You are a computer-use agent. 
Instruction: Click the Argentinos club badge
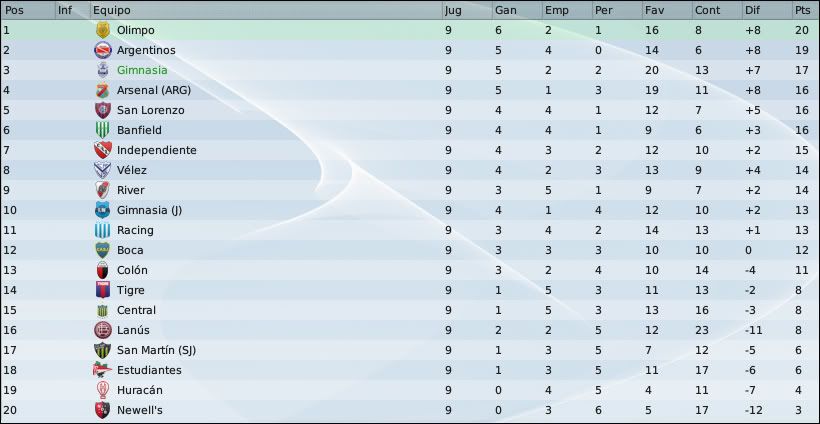pyautogui.click(x=102, y=50)
